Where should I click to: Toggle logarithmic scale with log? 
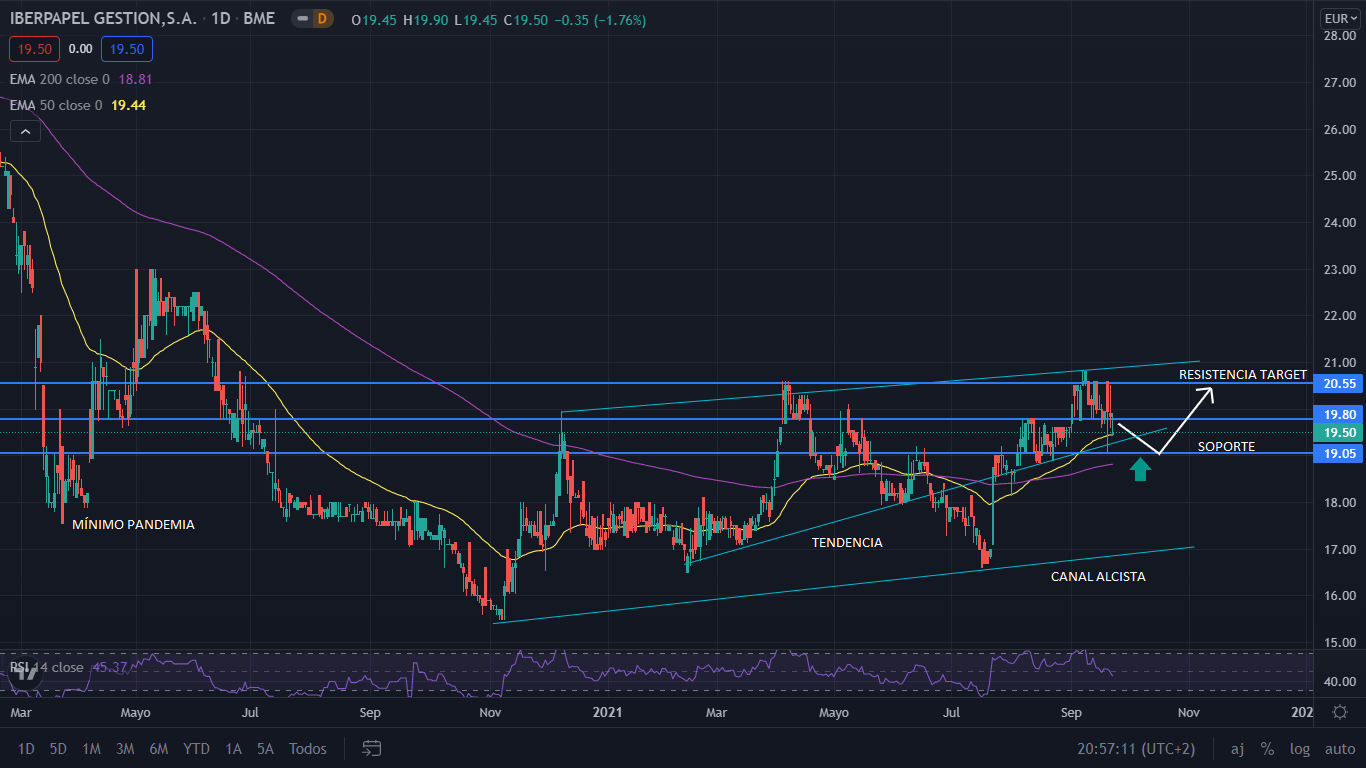click(x=1300, y=748)
